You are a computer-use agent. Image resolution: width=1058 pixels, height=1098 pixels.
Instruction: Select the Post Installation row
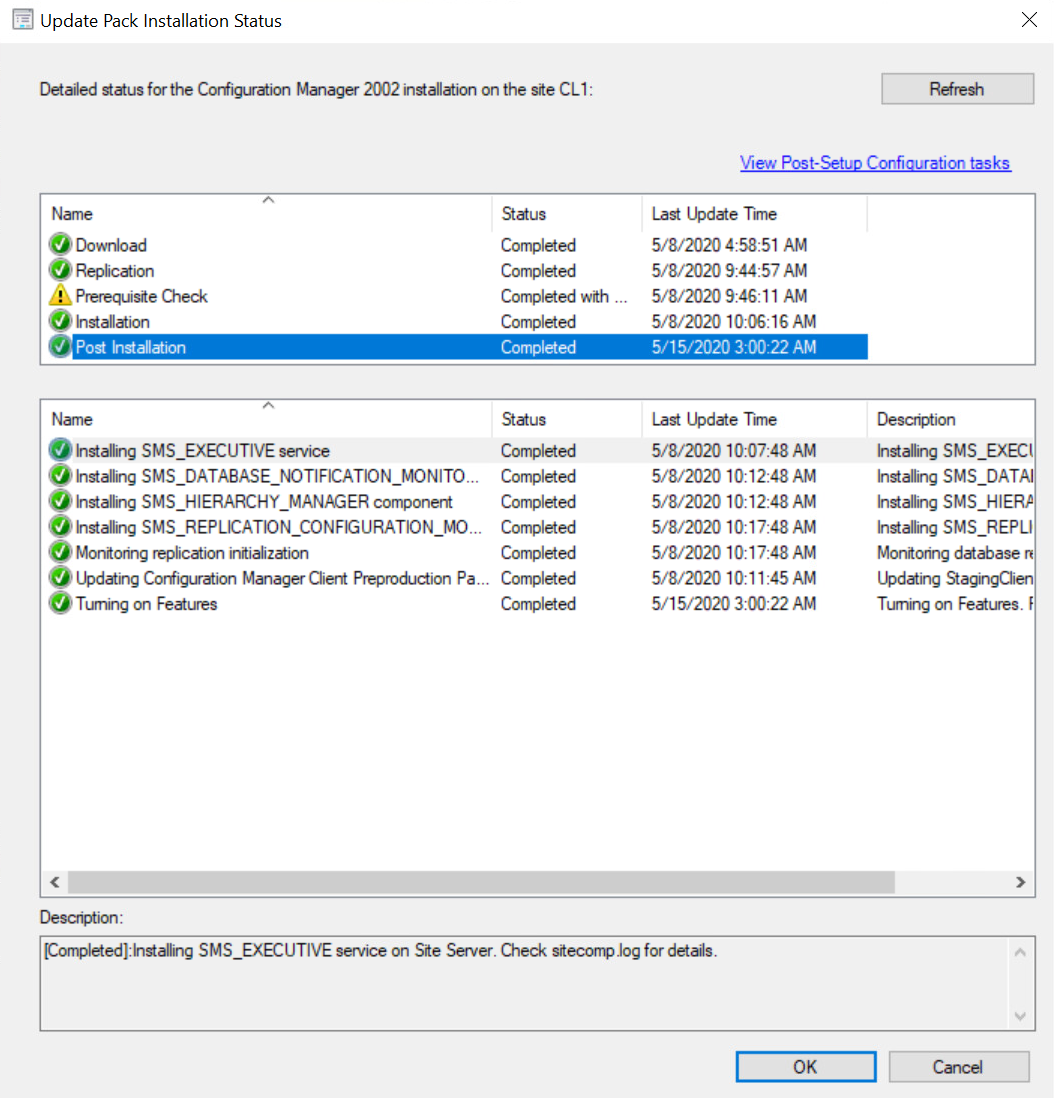click(458, 347)
